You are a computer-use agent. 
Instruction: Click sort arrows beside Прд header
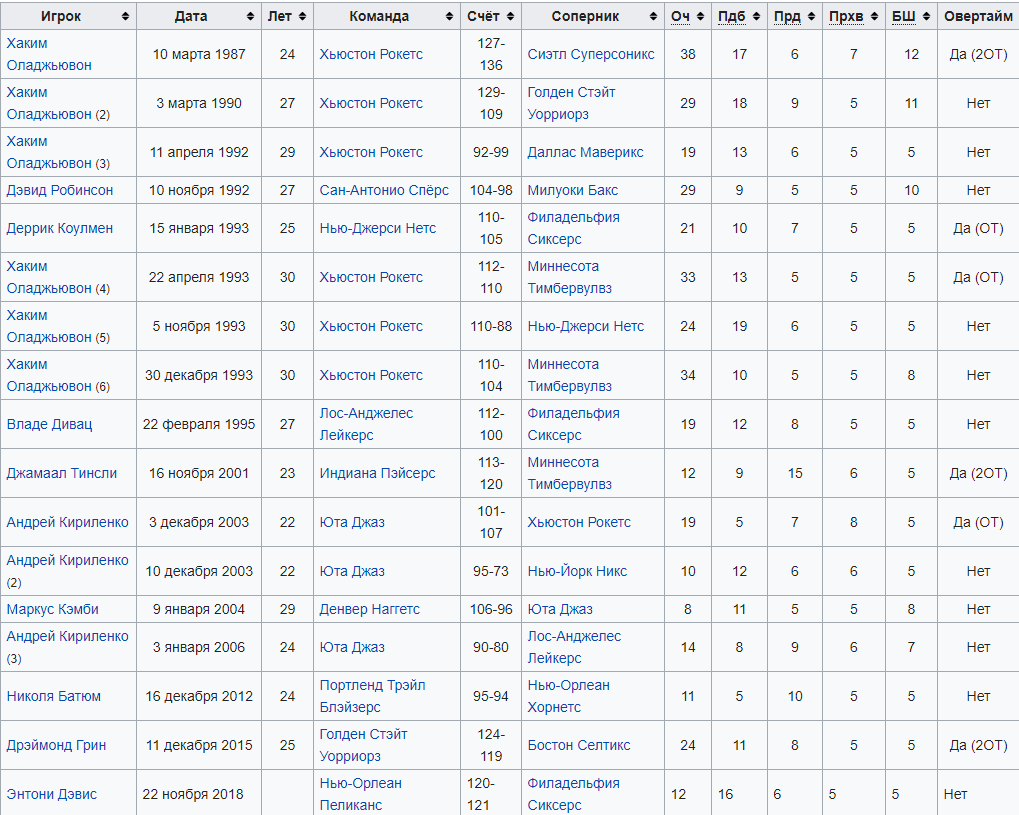[x=811, y=17]
